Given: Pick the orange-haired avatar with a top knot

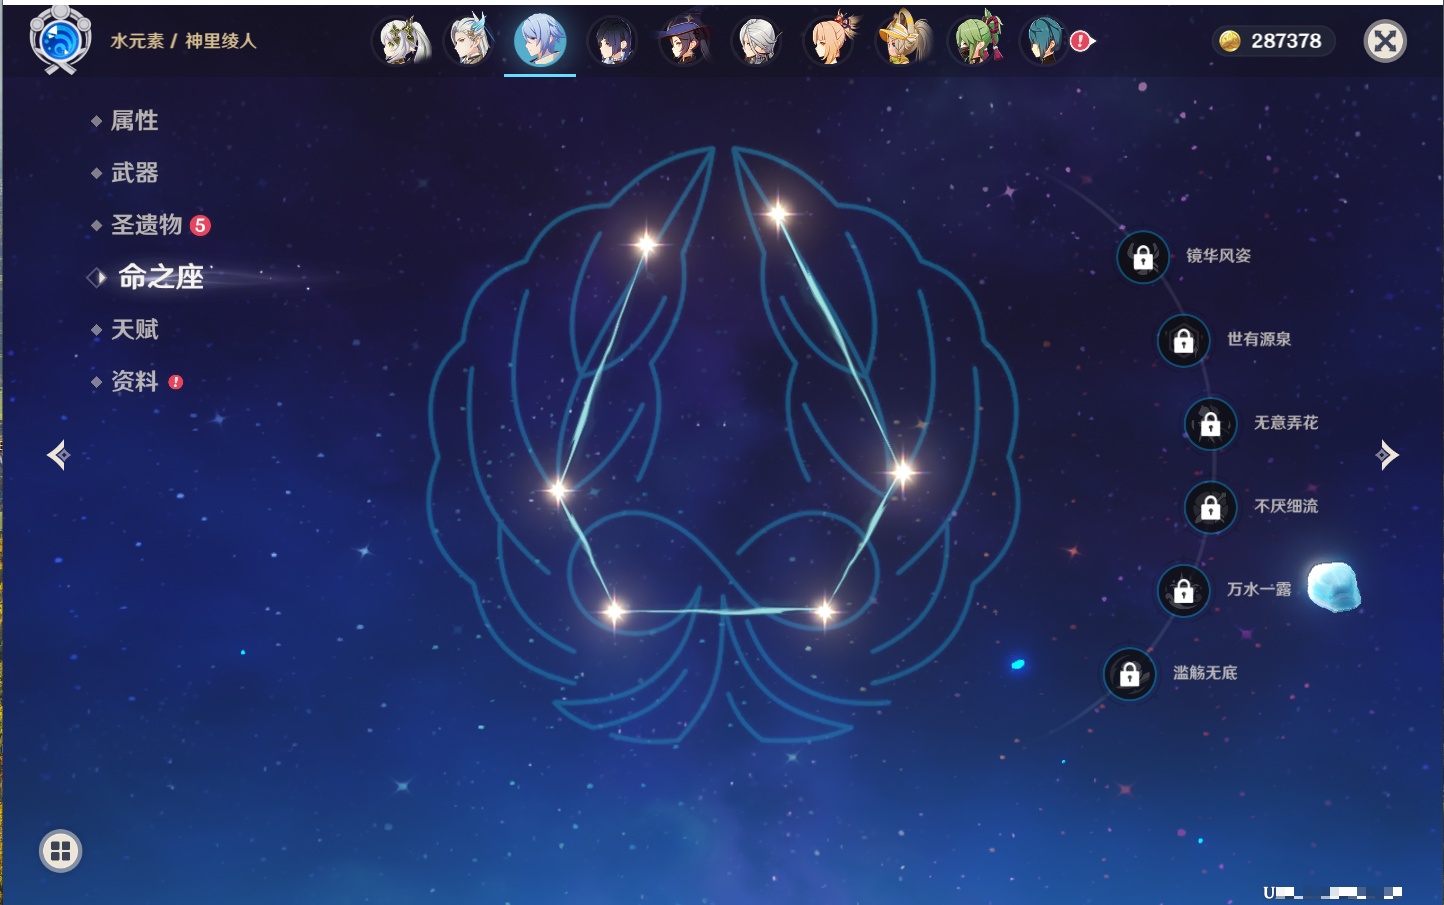Looking at the screenshot, I should pyautogui.click(x=830, y=41).
